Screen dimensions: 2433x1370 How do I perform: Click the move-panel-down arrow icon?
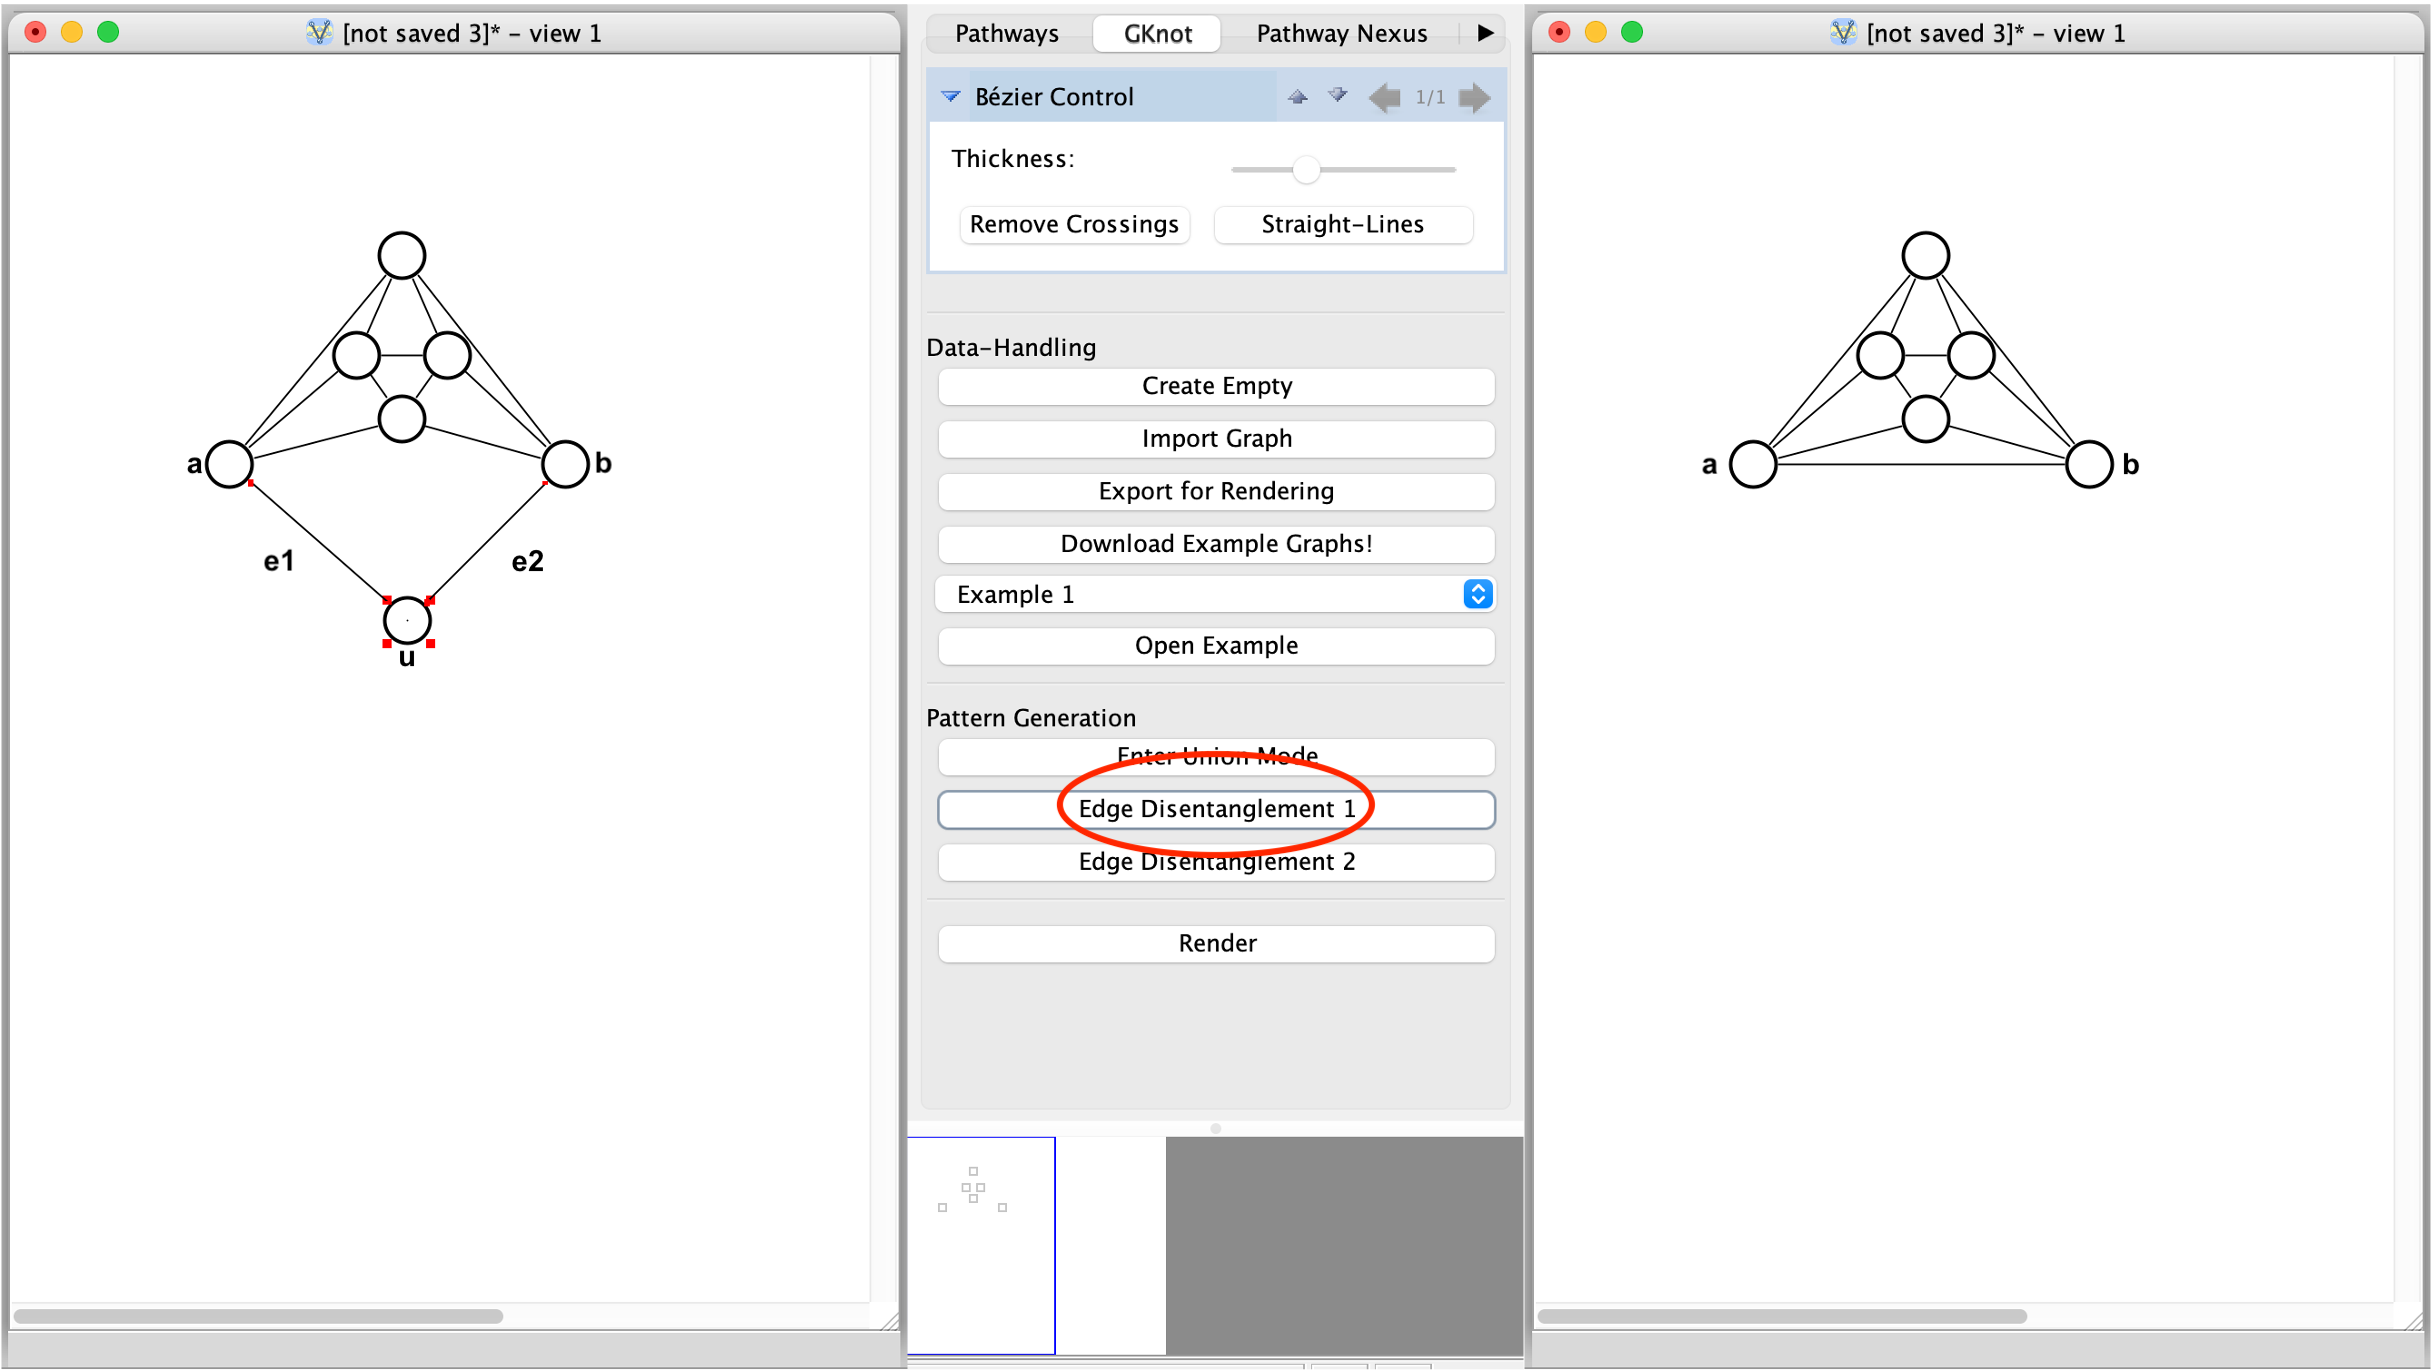(x=1337, y=97)
